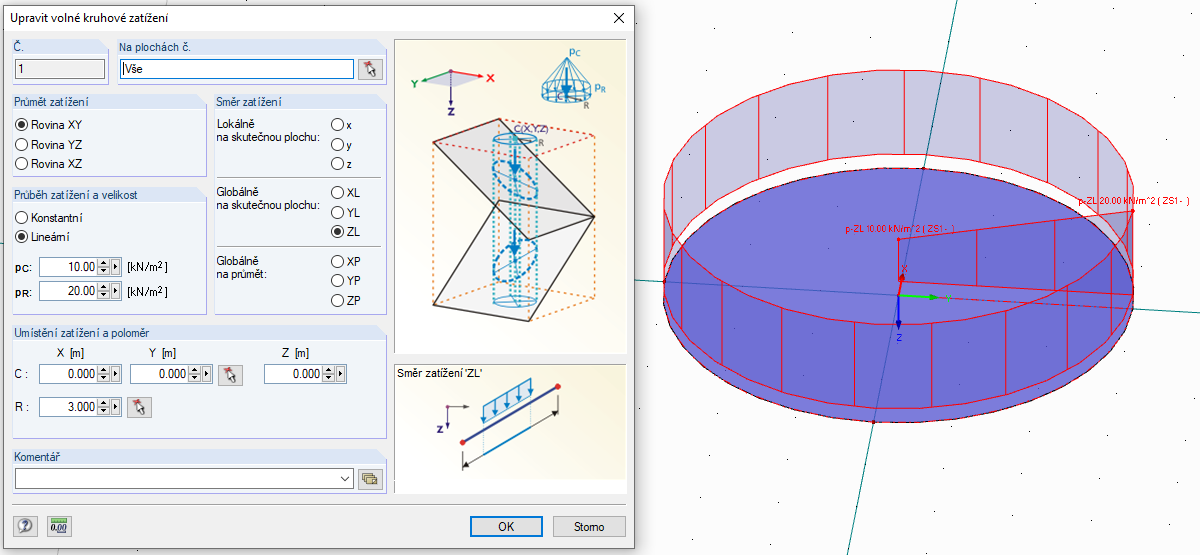The height and width of the screenshot is (555, 1200).
Task: Select local direction 'y' radio
Action: 337,145
